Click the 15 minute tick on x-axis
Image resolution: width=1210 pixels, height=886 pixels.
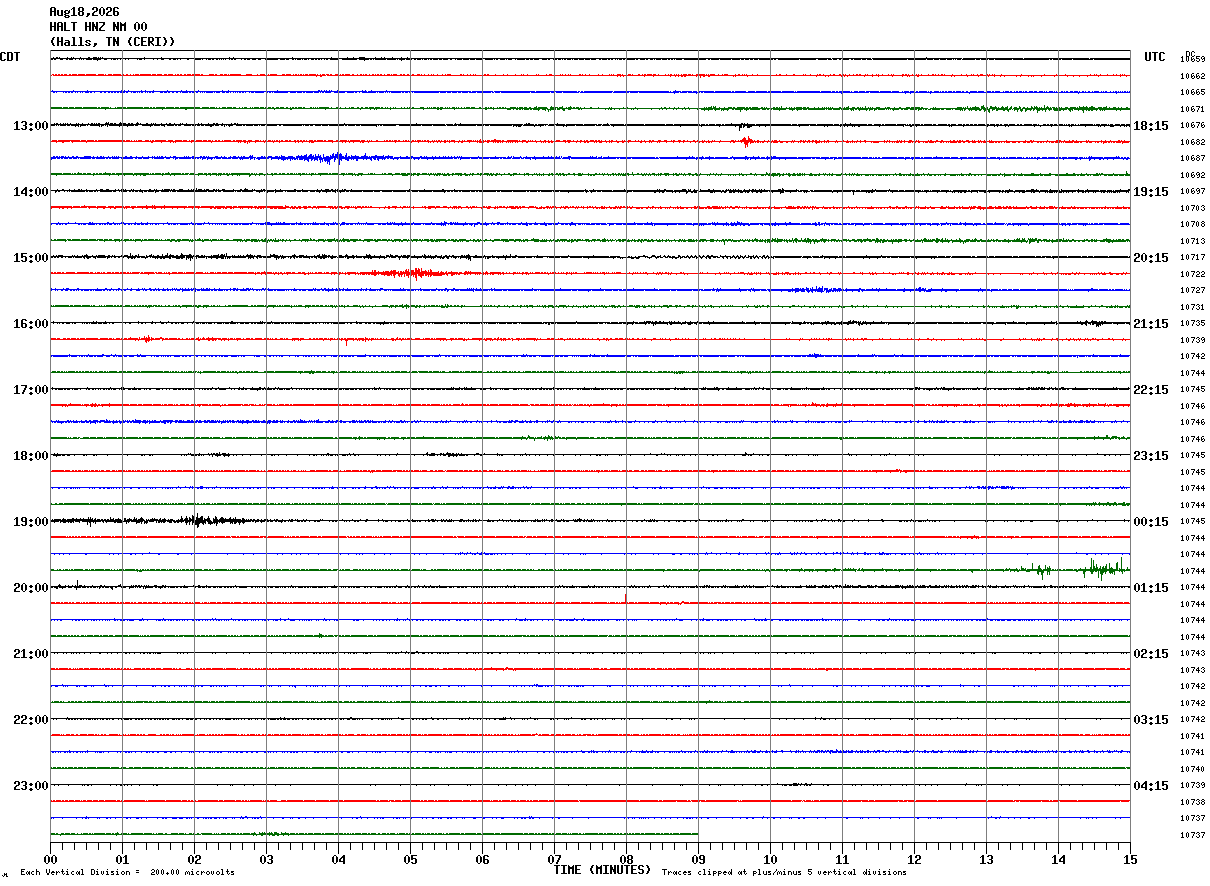tap(1130, 859)
